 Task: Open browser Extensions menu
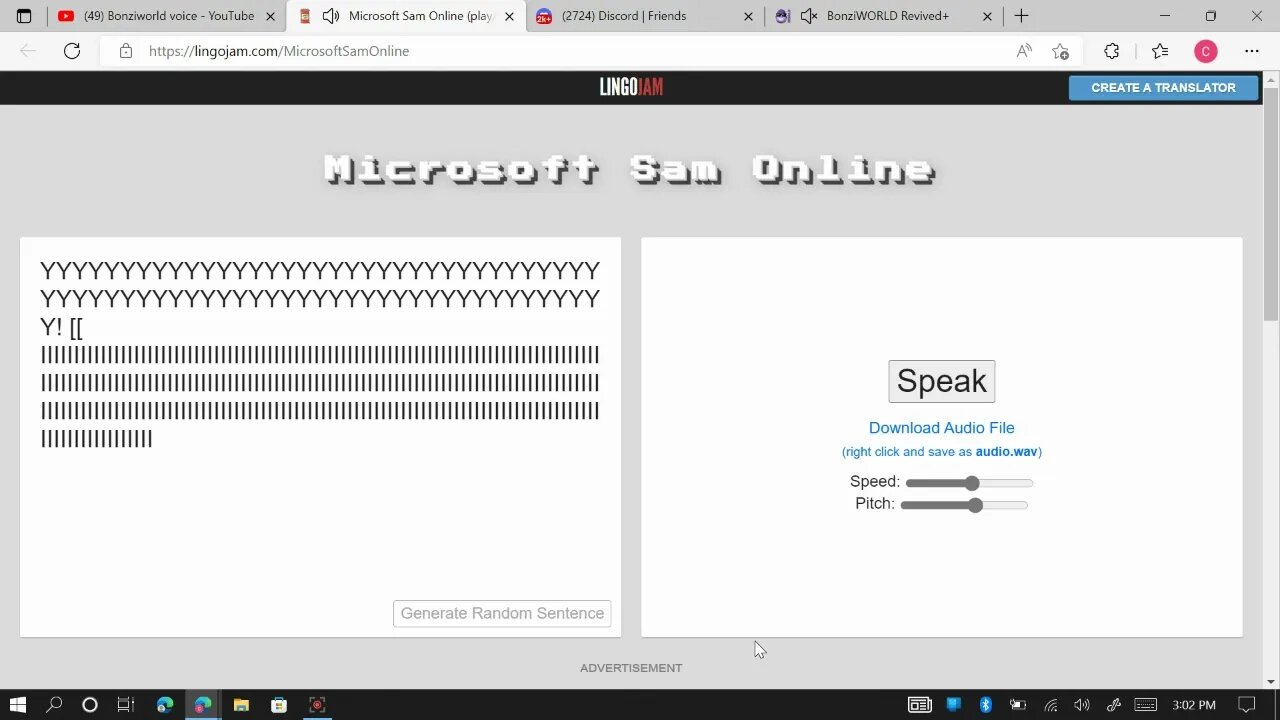click(x=1112, y=51)
